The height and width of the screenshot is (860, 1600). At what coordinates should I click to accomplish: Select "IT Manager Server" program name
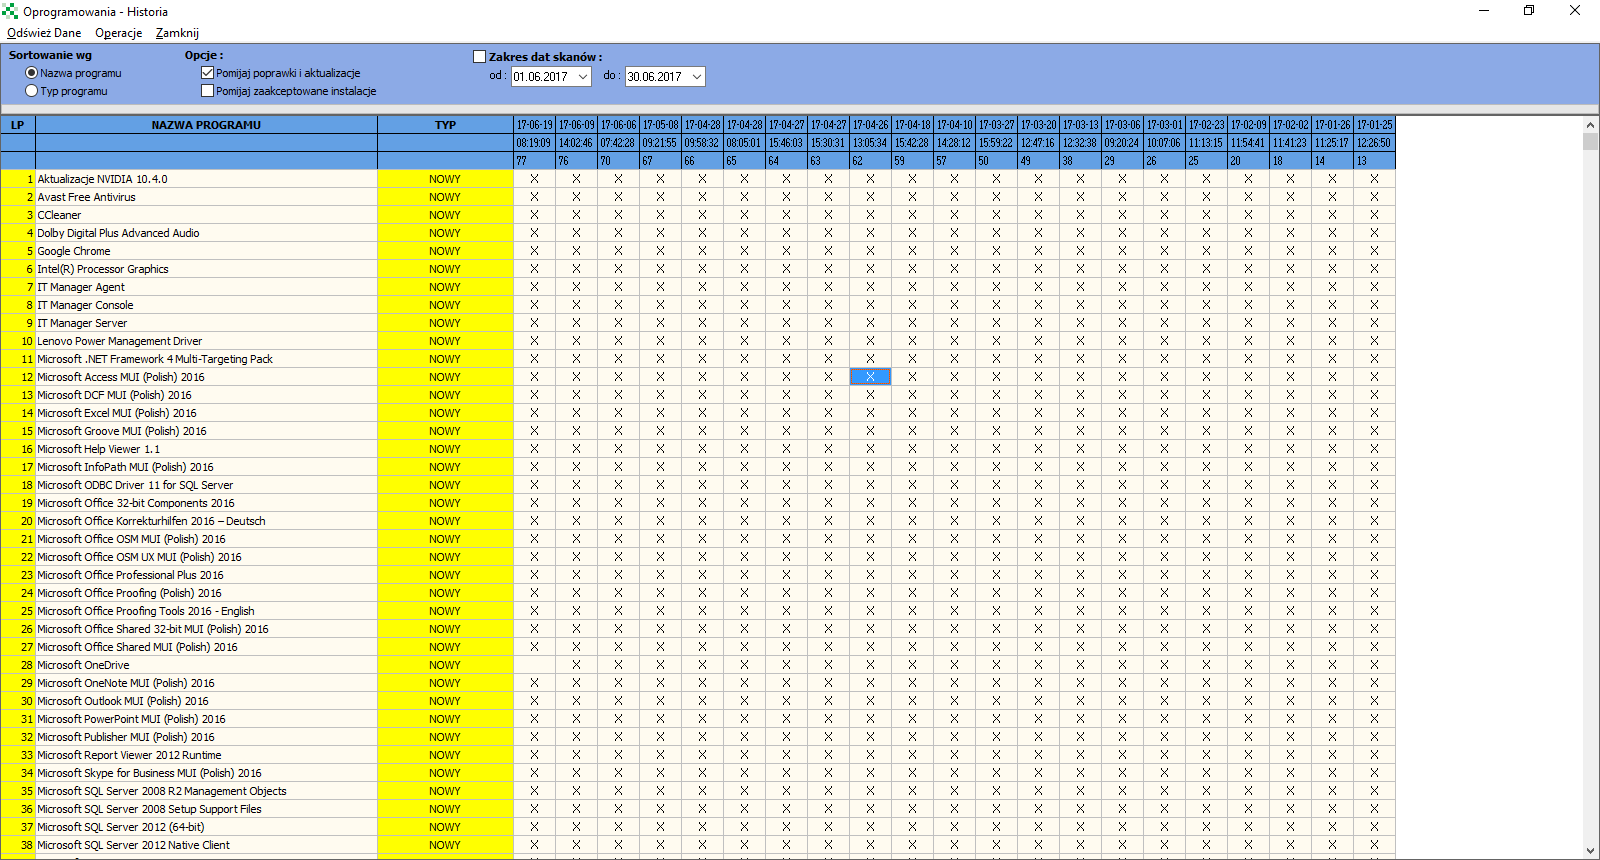tap(82, 323)
